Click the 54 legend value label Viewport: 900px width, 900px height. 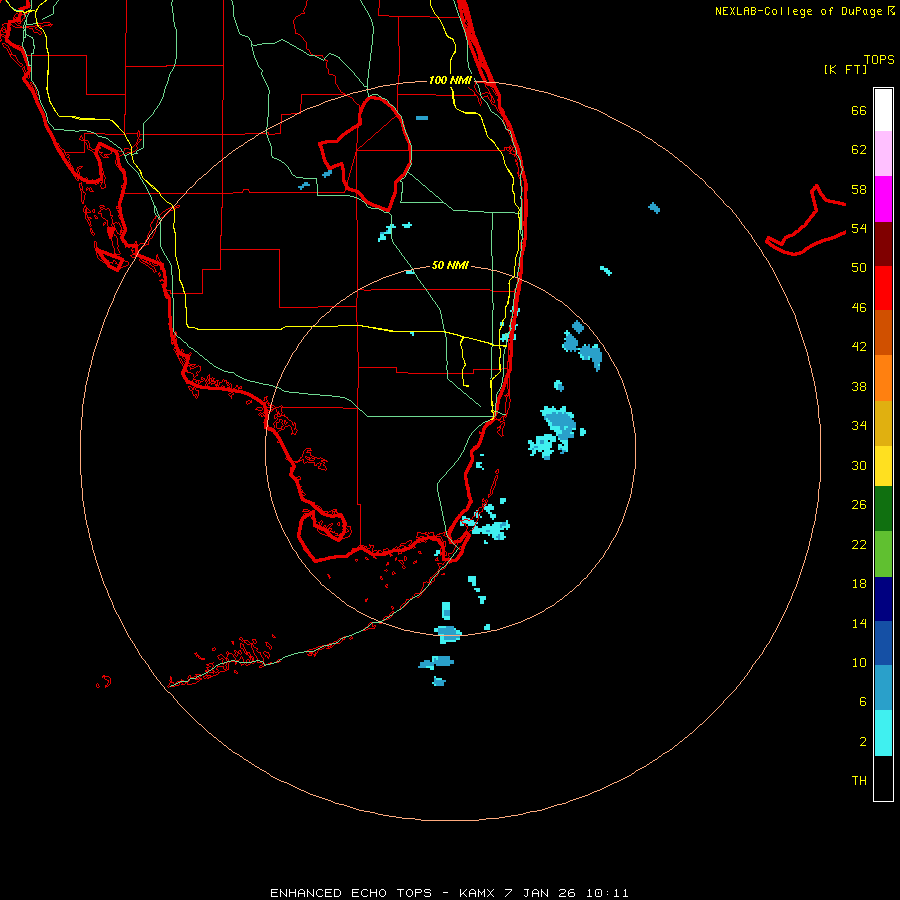click(x=859, y=228)
